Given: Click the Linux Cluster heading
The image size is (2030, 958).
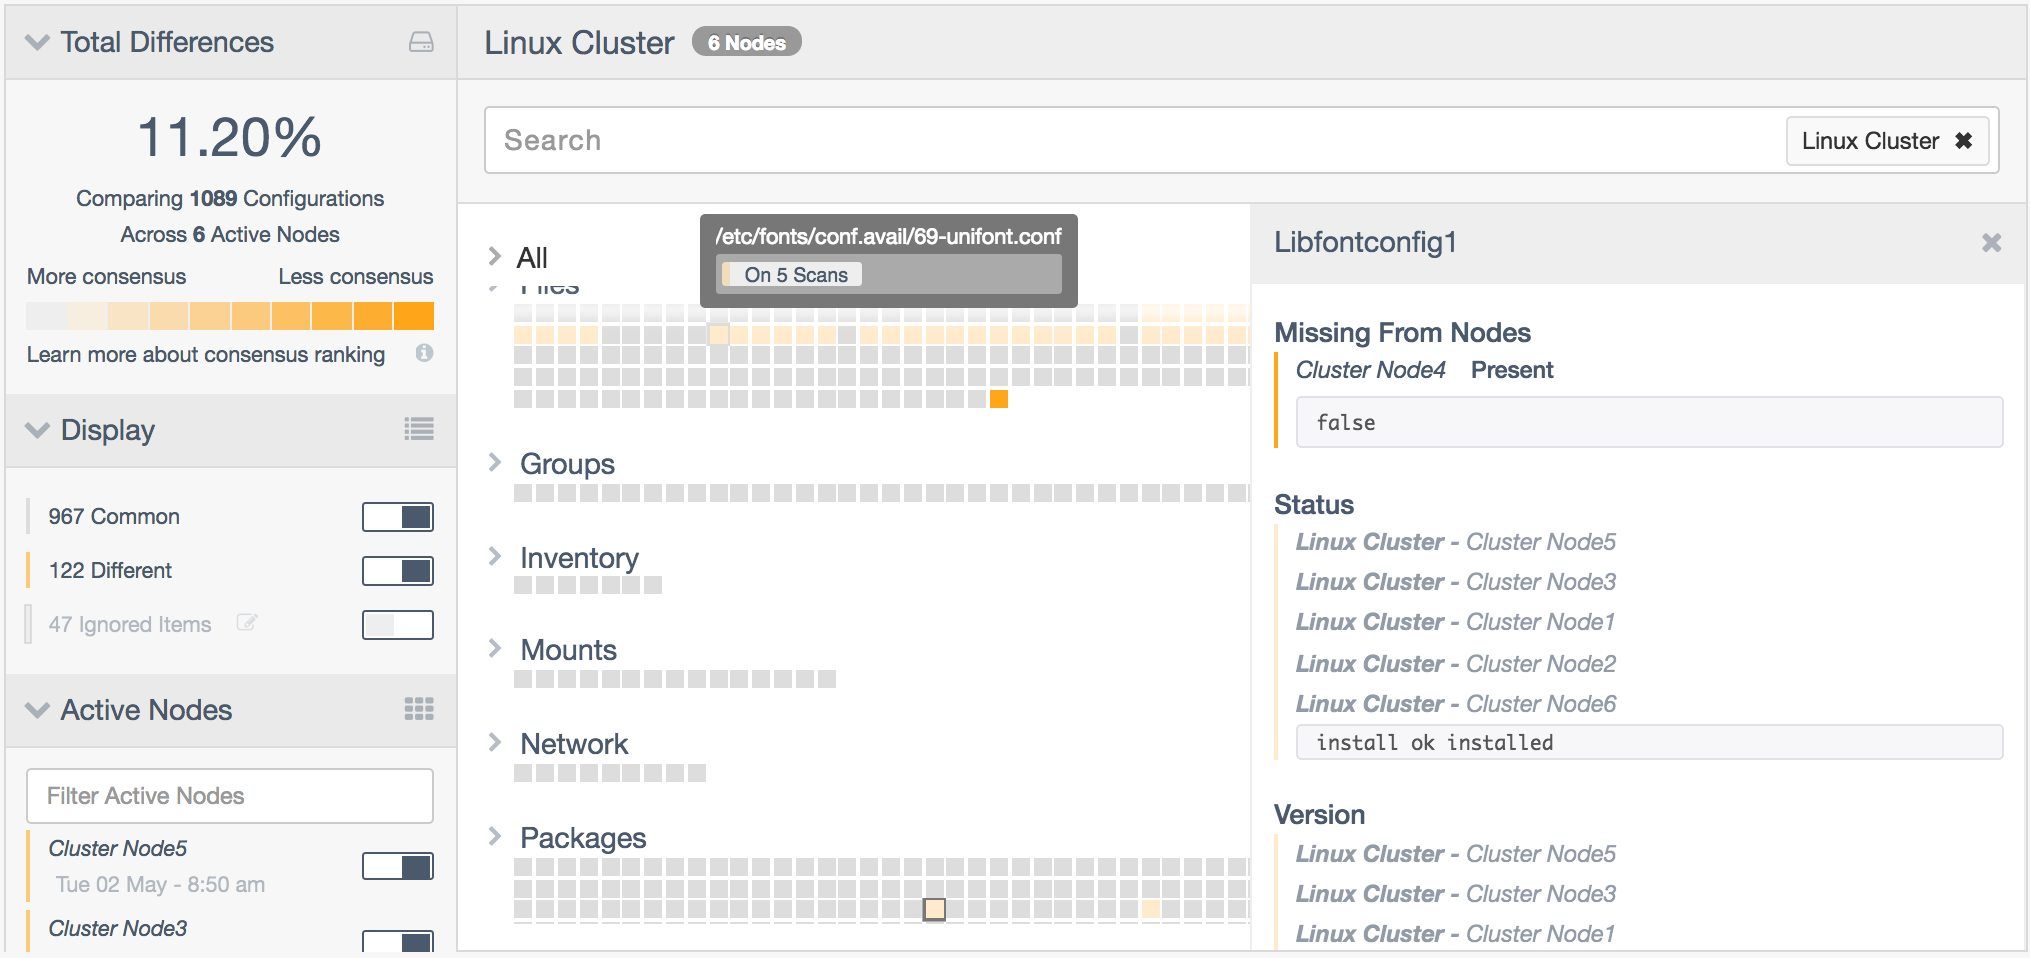Looking at the screenshot, I should click(x=579, y=43).
